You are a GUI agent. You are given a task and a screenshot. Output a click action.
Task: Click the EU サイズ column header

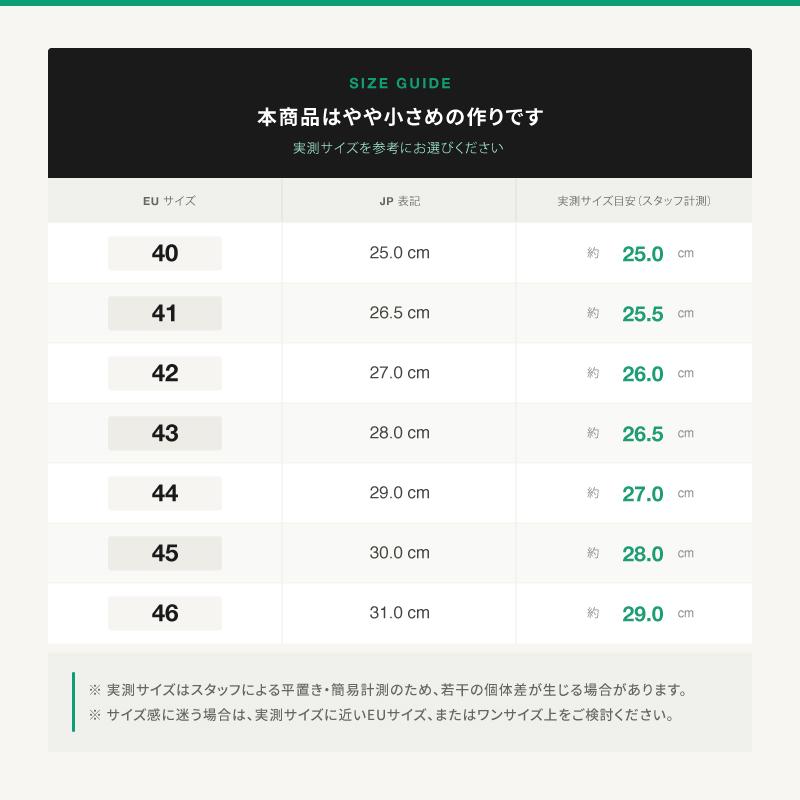[169, 201]
